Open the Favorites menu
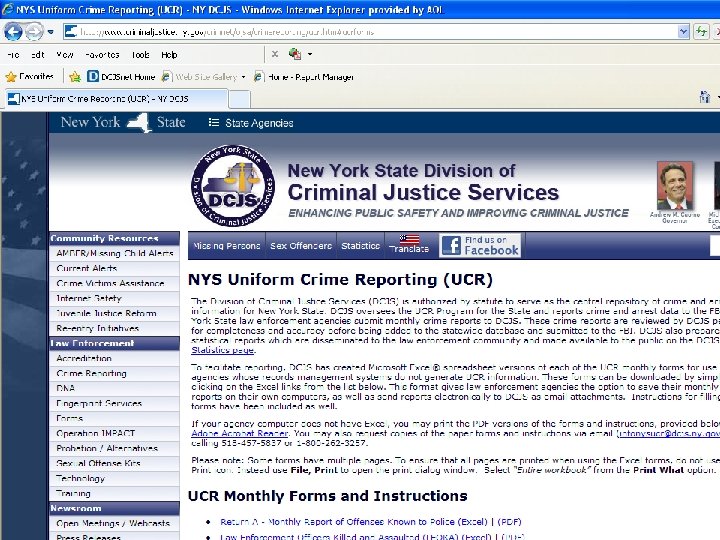720x540 pixels. pyautogui.click(x=102, y=55)
